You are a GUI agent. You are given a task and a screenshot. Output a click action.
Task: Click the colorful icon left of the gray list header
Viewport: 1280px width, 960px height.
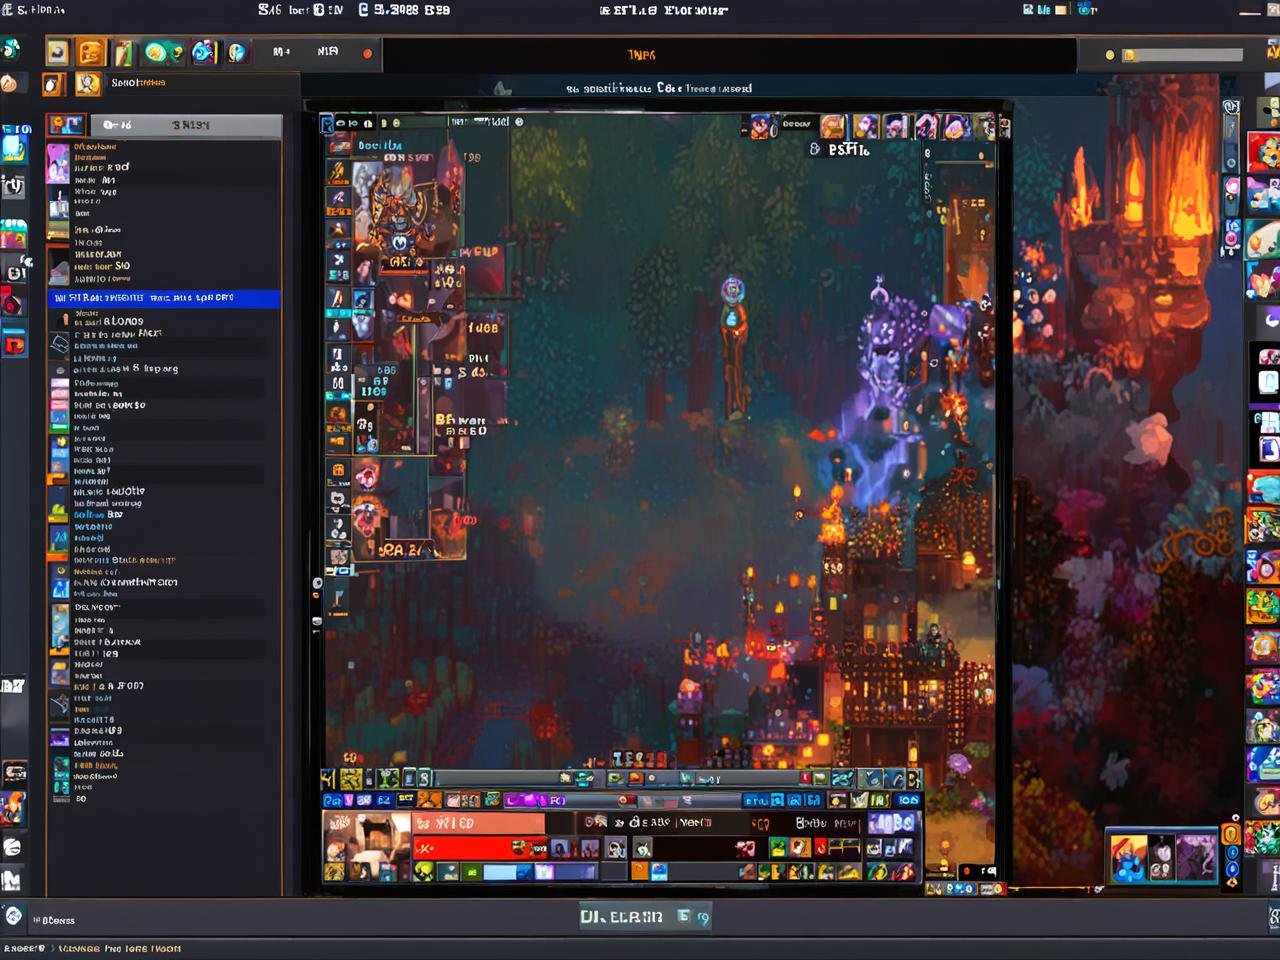(66, 125)
